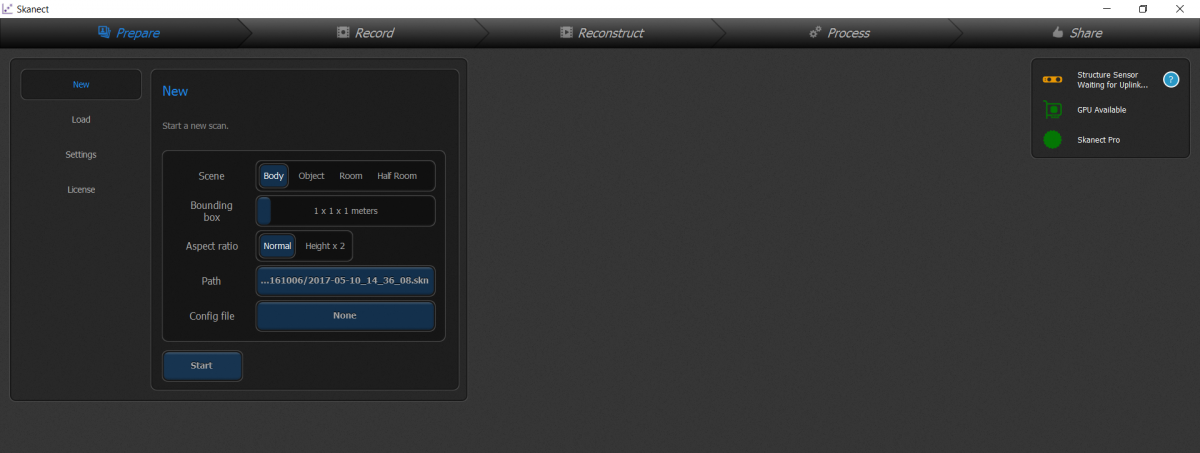Select the Half Room scene

click(x=397, y=176)
